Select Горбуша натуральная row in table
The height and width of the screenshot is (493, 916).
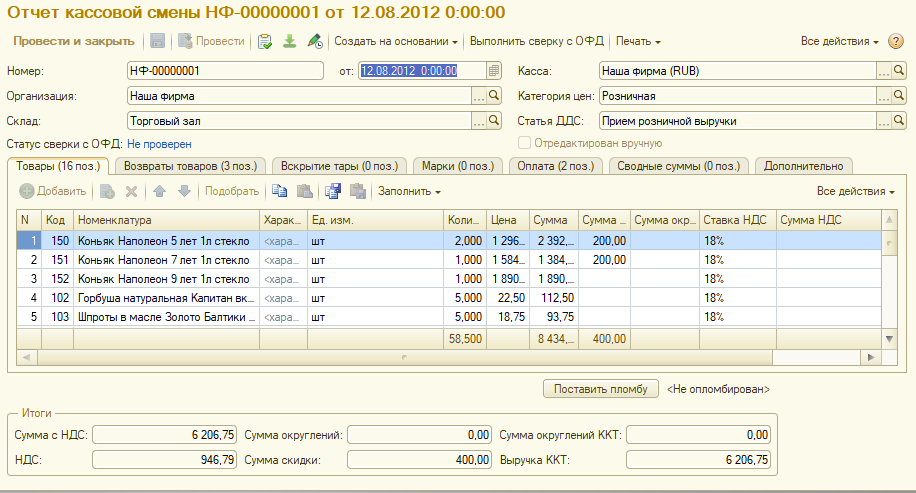(164, 297)
